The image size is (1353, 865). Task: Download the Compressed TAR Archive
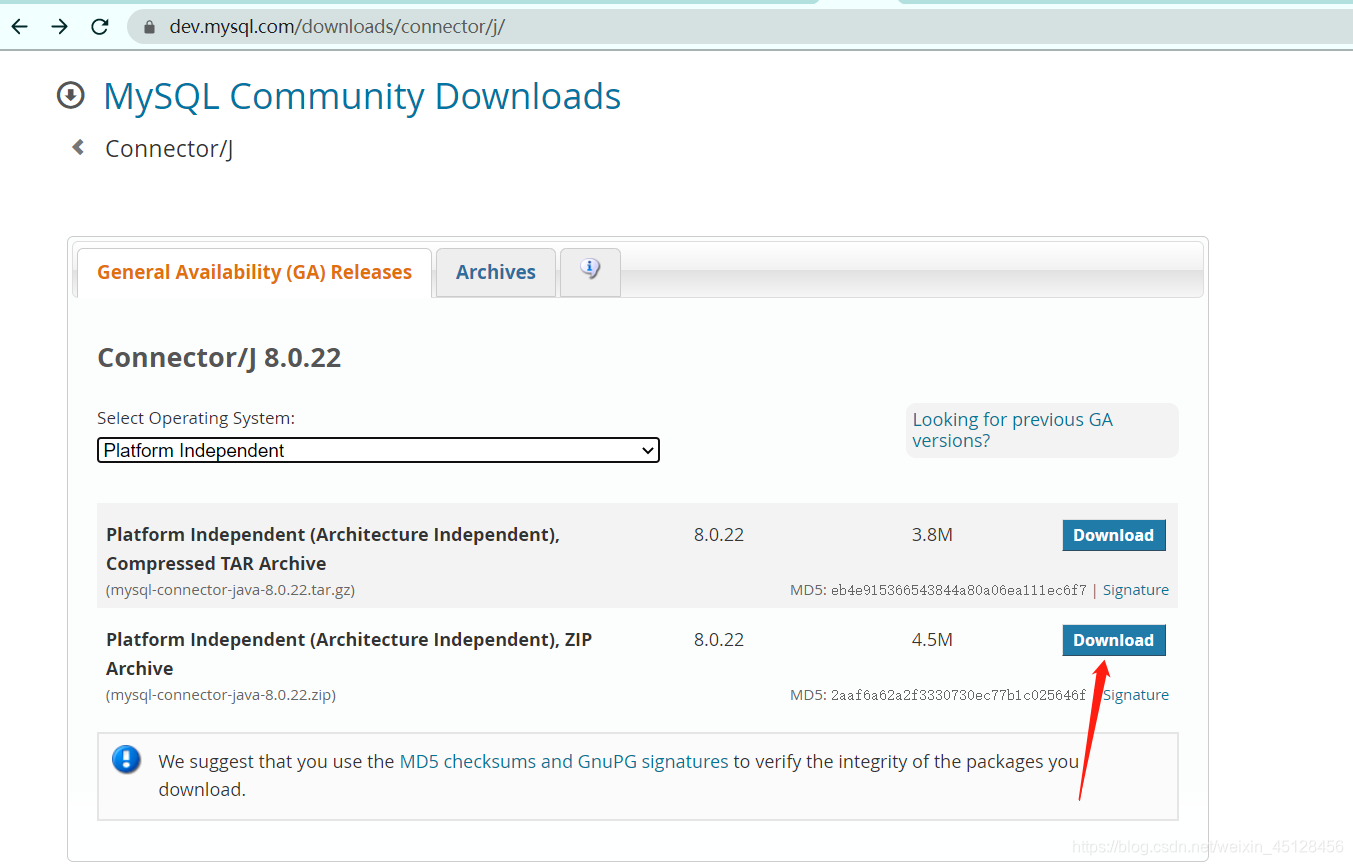(1113, 535)
